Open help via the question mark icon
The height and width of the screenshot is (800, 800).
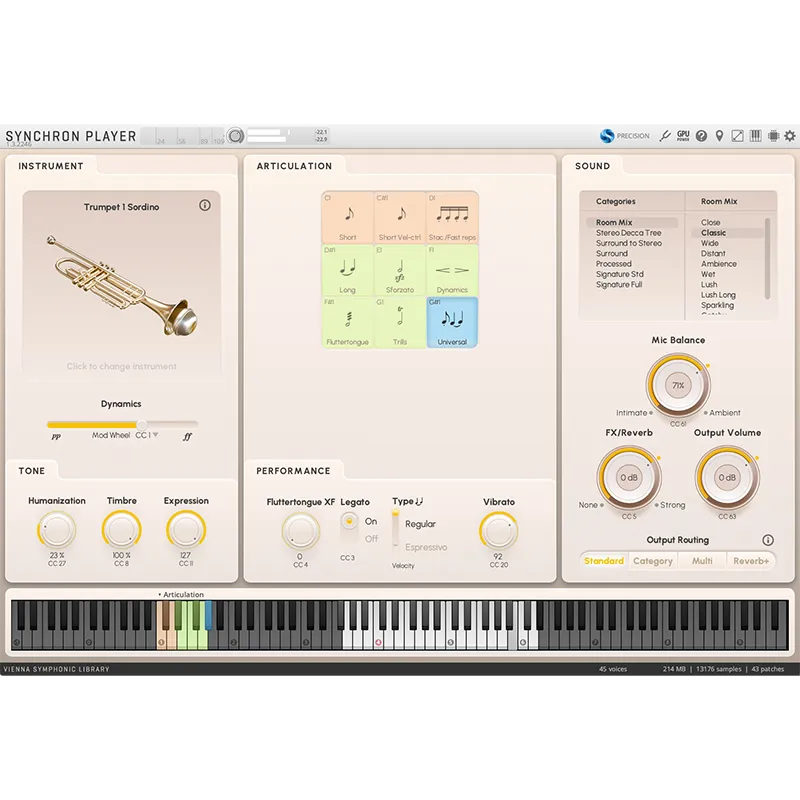point(702,136)
